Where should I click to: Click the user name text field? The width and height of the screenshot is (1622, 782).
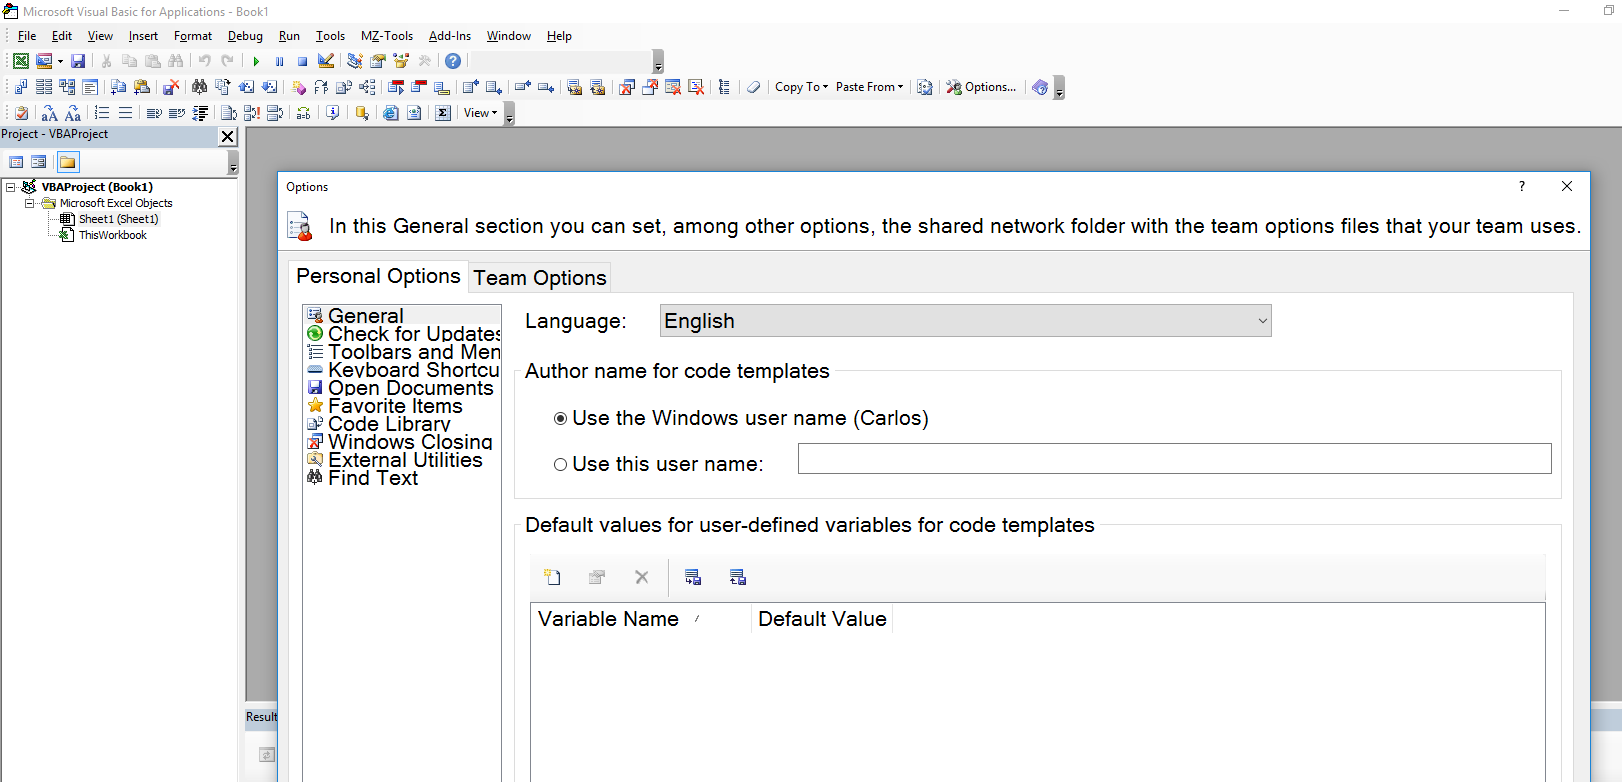coord(1174,458)
